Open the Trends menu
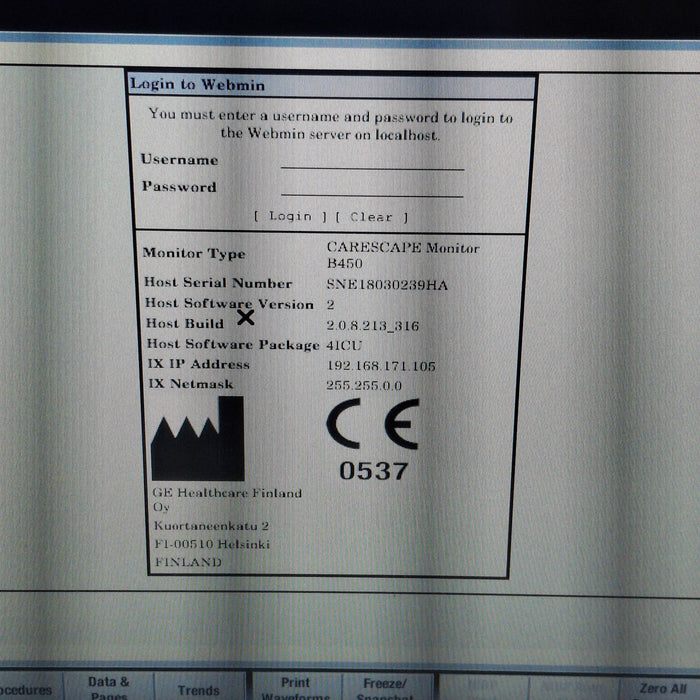 pyautogui.click(x=199, y=690)
